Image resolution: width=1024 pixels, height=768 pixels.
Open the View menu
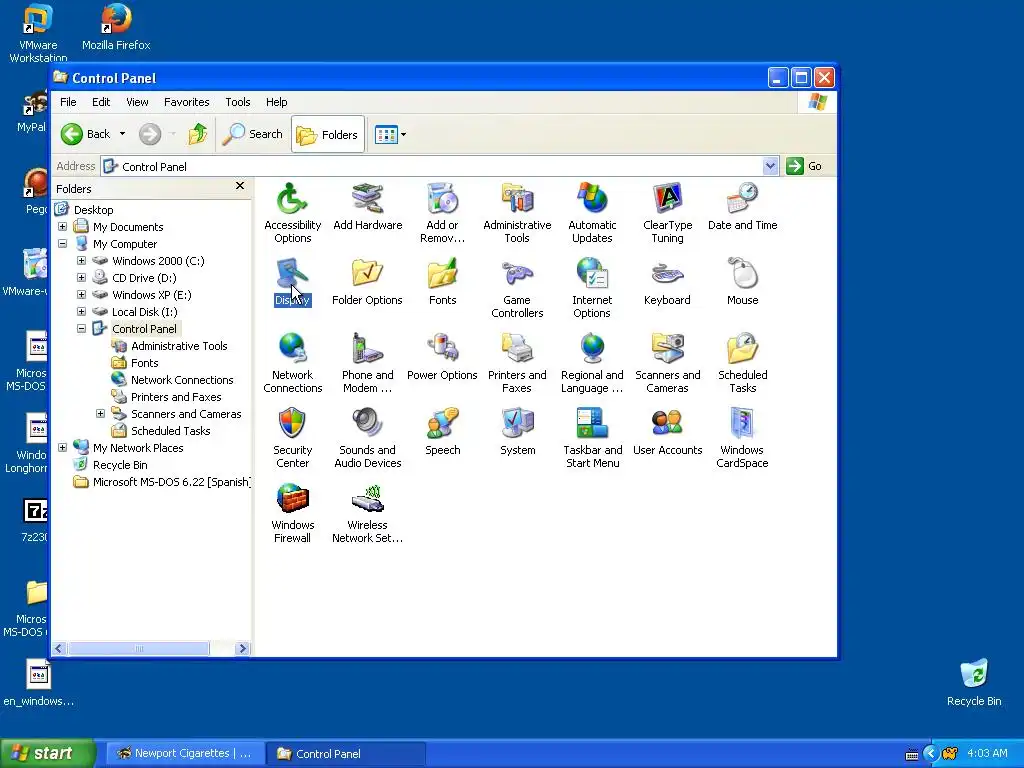(137, 102)
